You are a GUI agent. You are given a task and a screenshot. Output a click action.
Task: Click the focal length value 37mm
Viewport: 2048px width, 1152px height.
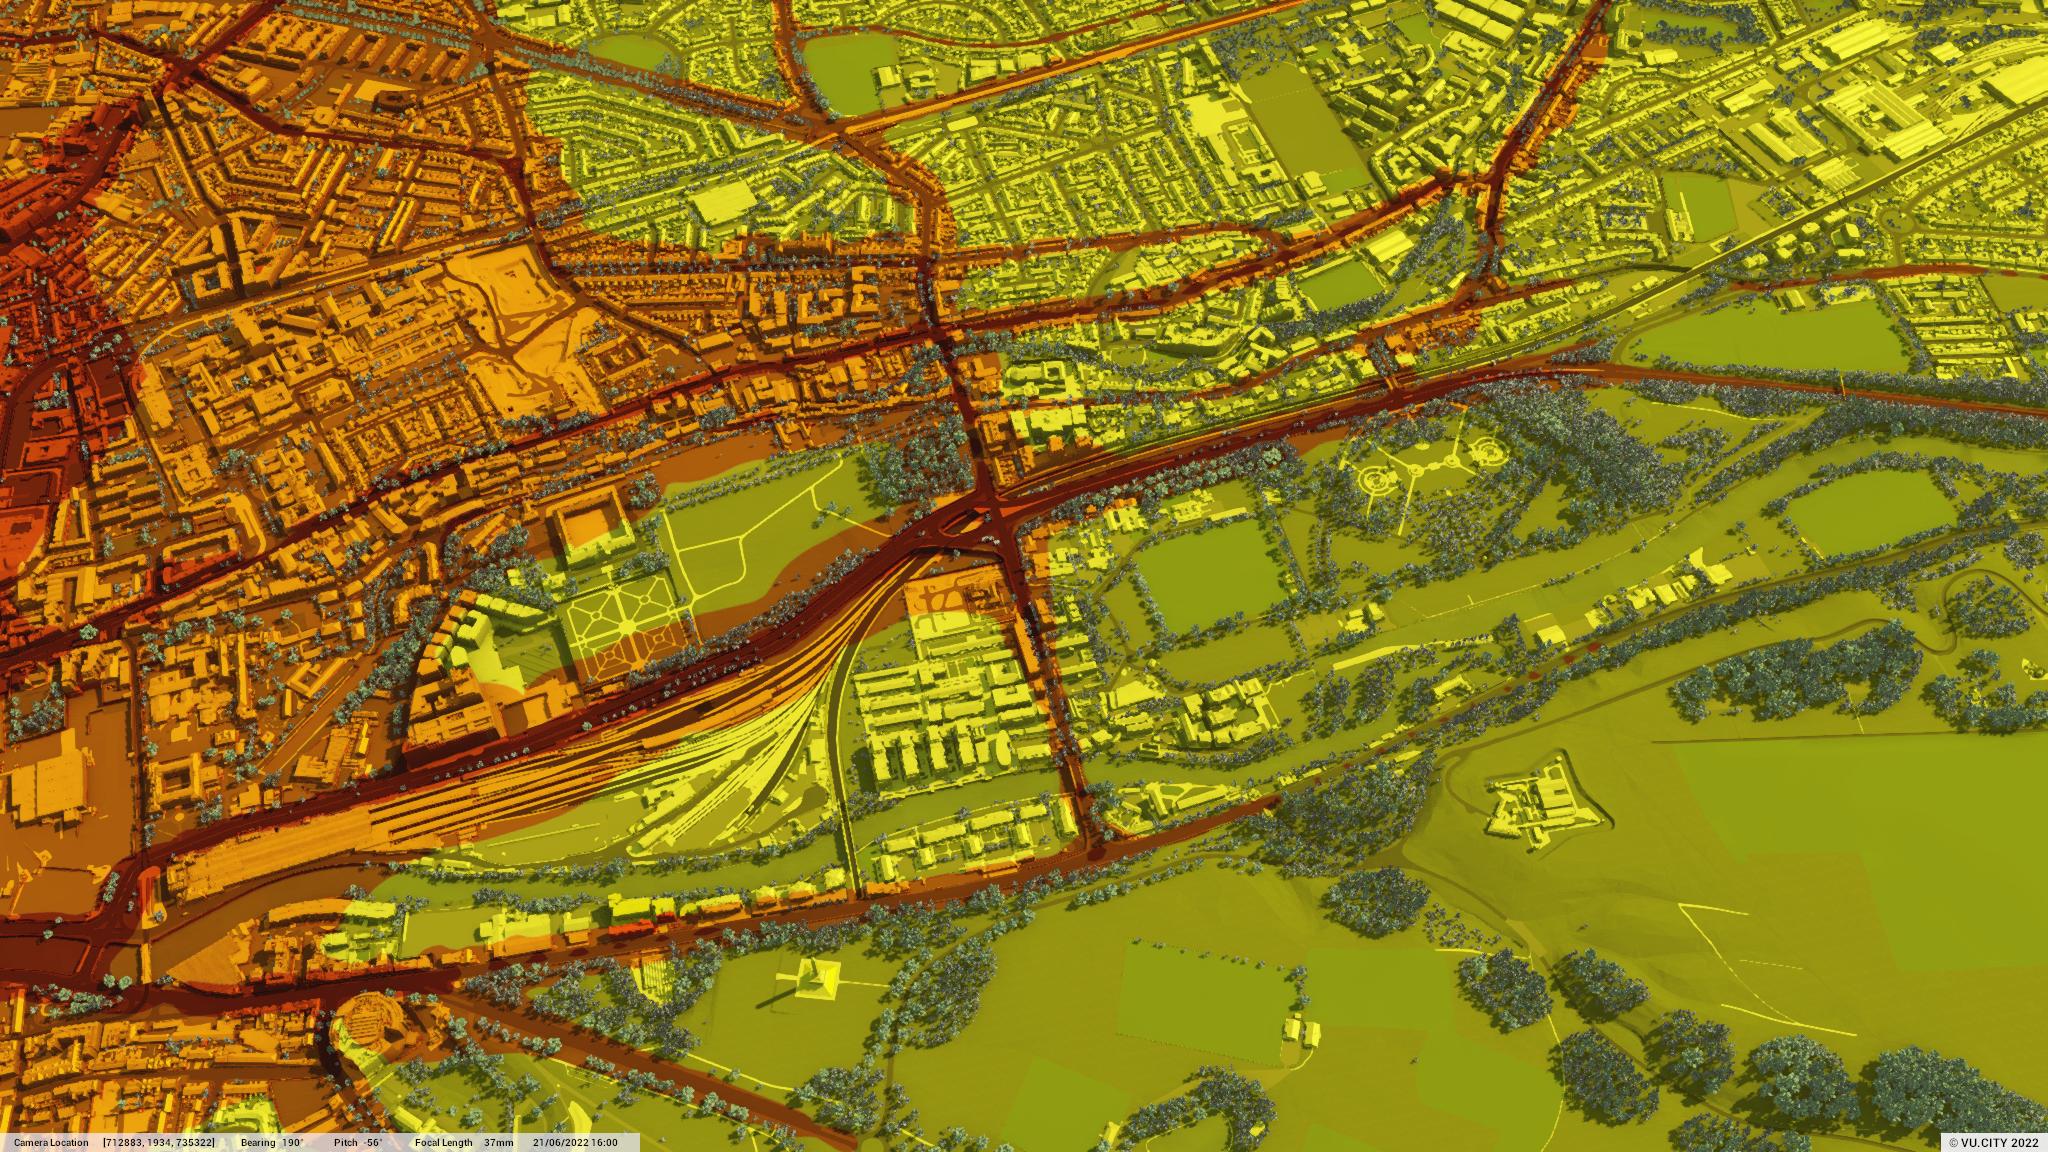point(499,1142)
